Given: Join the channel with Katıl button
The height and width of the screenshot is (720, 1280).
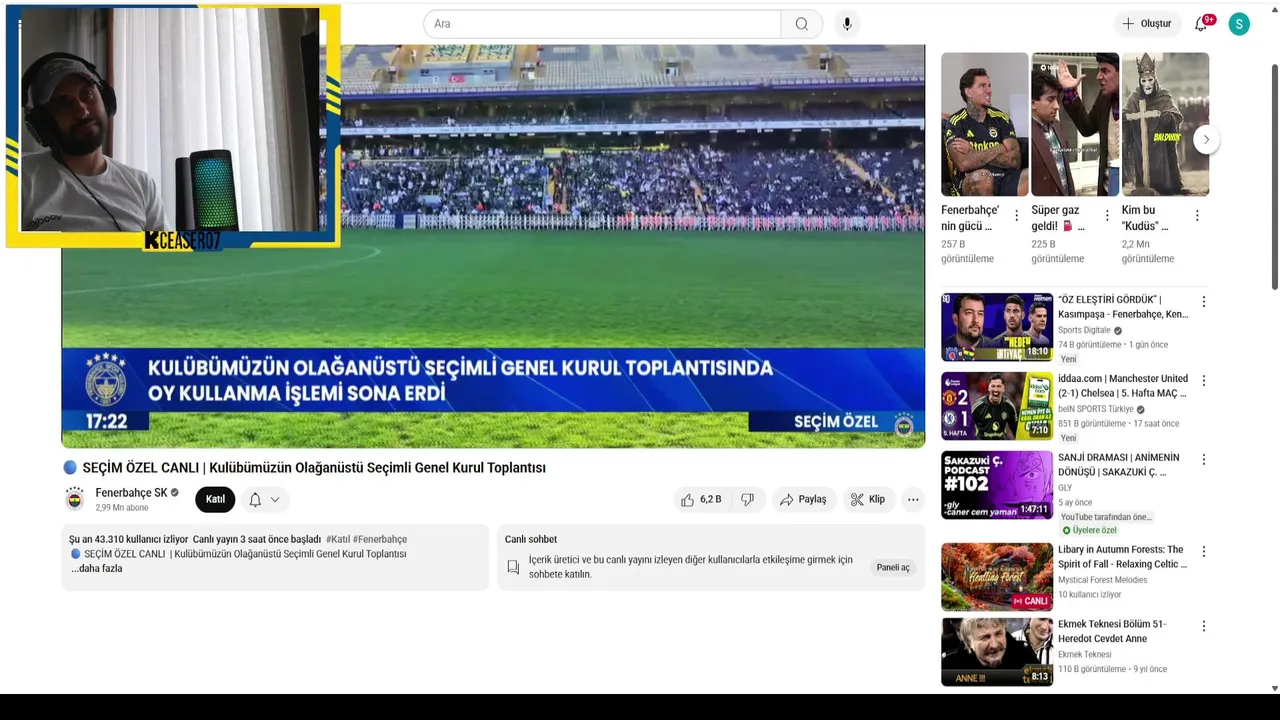Looking at the screenshot, I should (215, 499).
